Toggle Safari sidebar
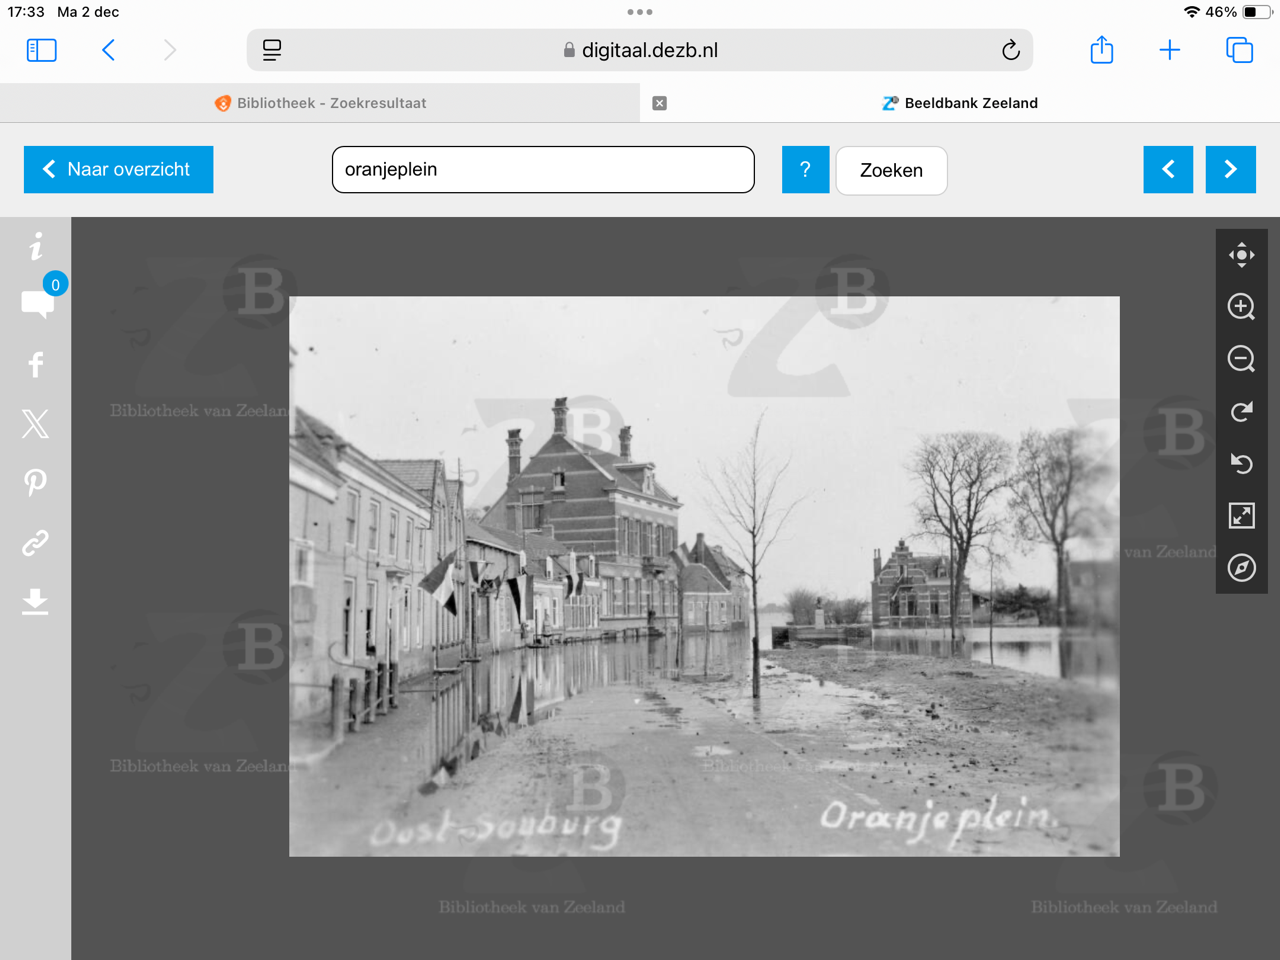 [x=41, y=50]
